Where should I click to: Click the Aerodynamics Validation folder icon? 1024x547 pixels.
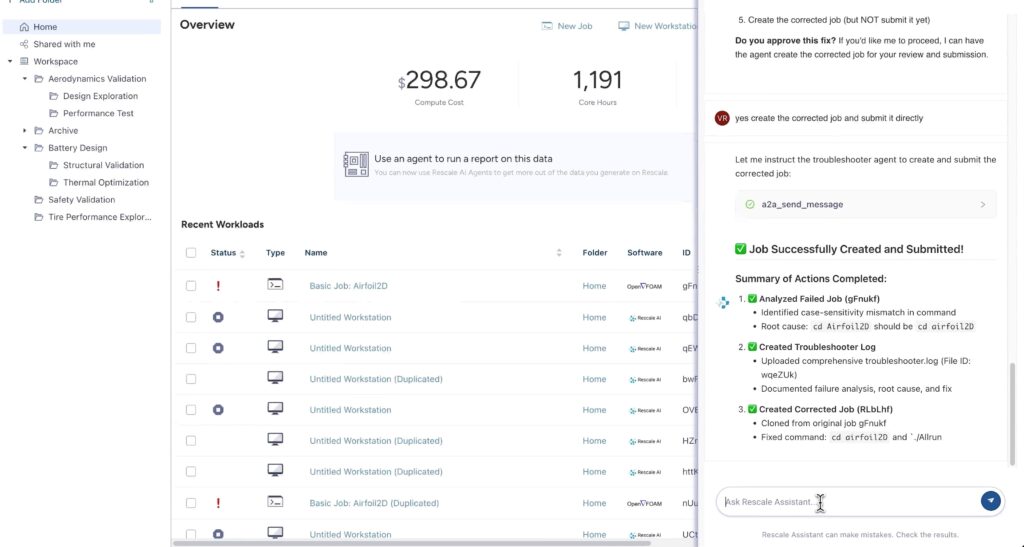(x=39, y=79)
